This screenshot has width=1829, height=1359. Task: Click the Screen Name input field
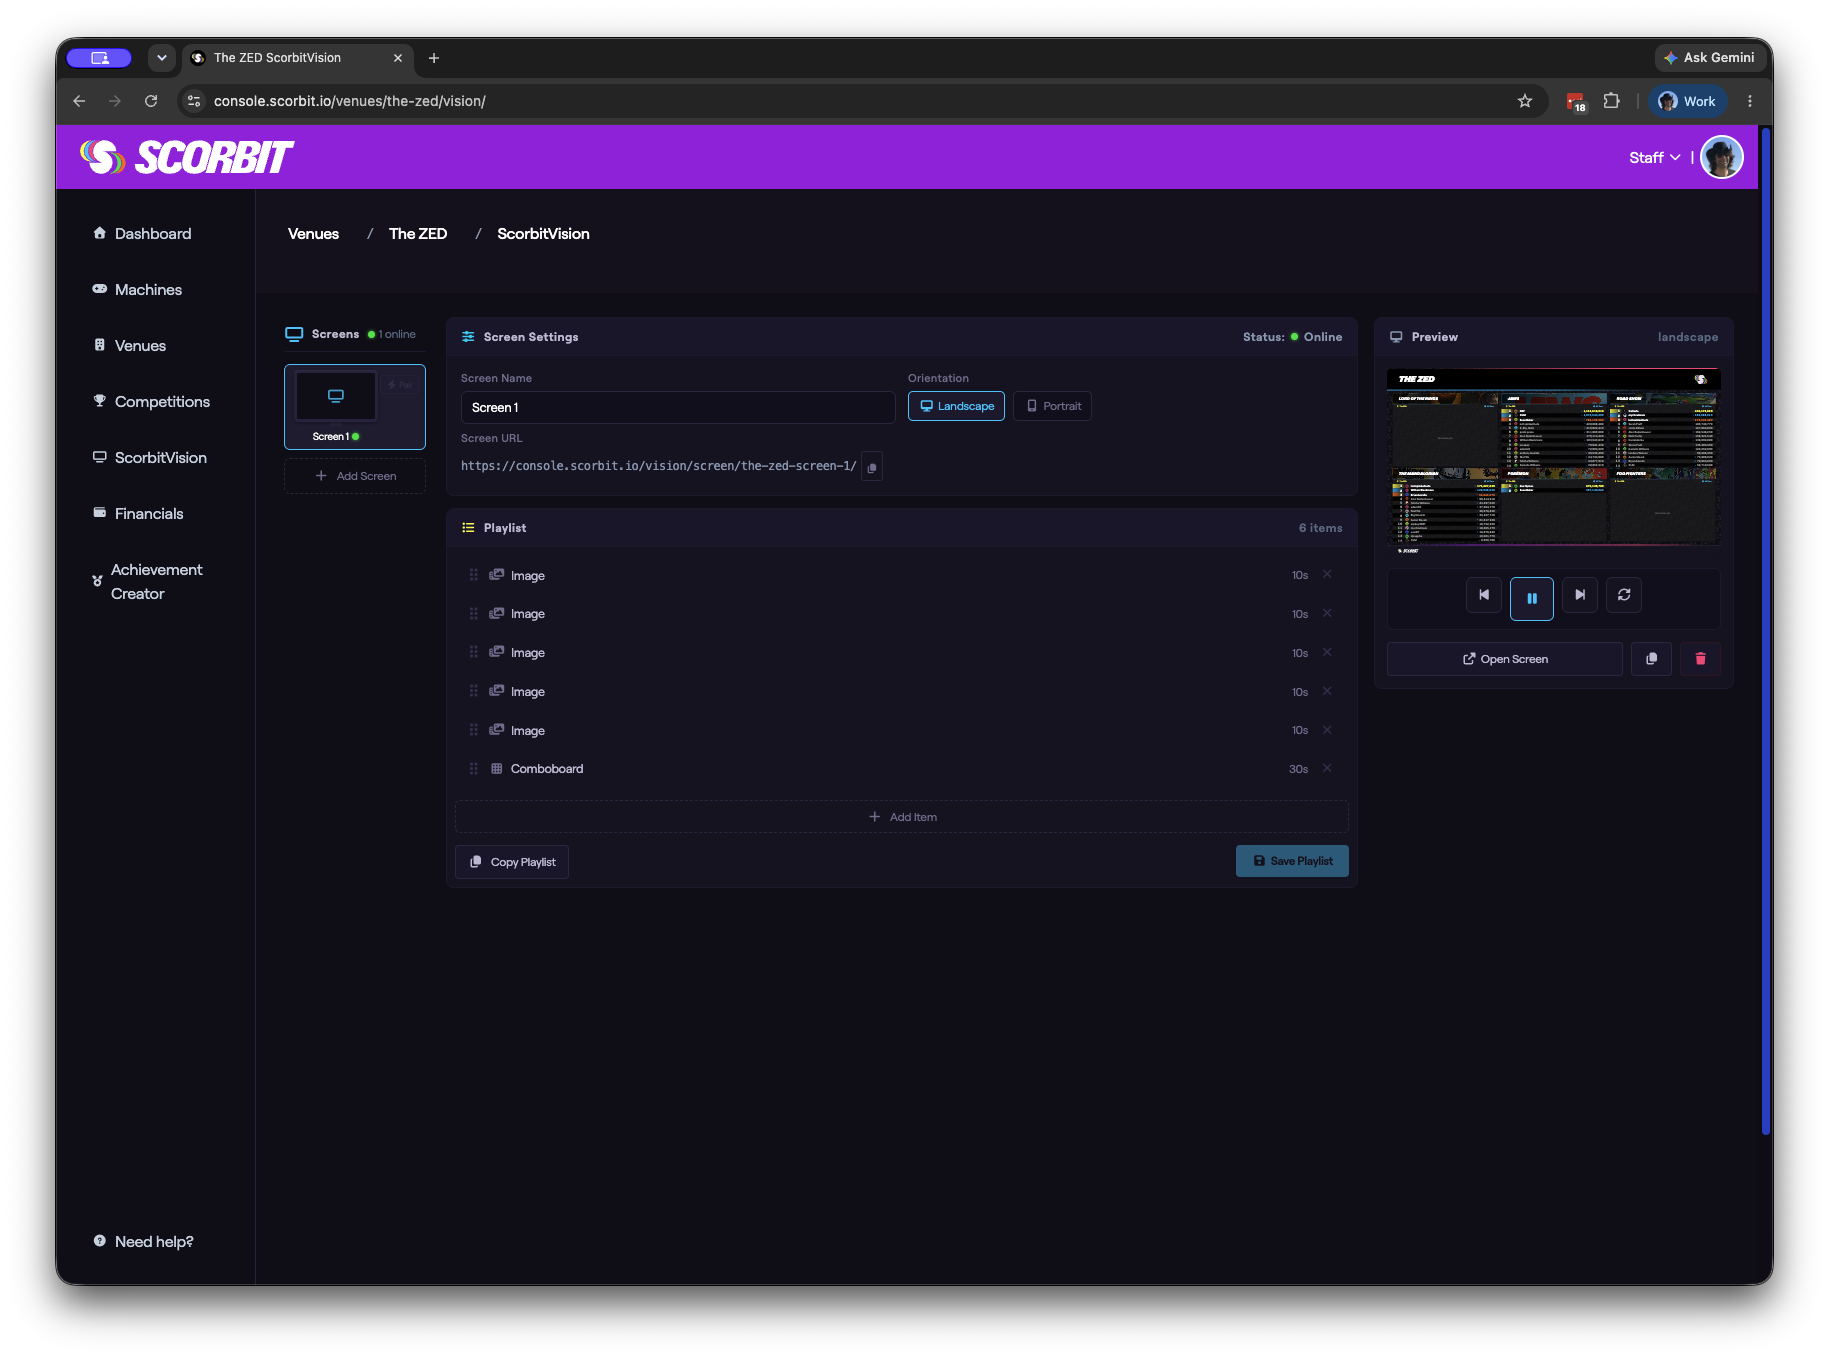678,407
